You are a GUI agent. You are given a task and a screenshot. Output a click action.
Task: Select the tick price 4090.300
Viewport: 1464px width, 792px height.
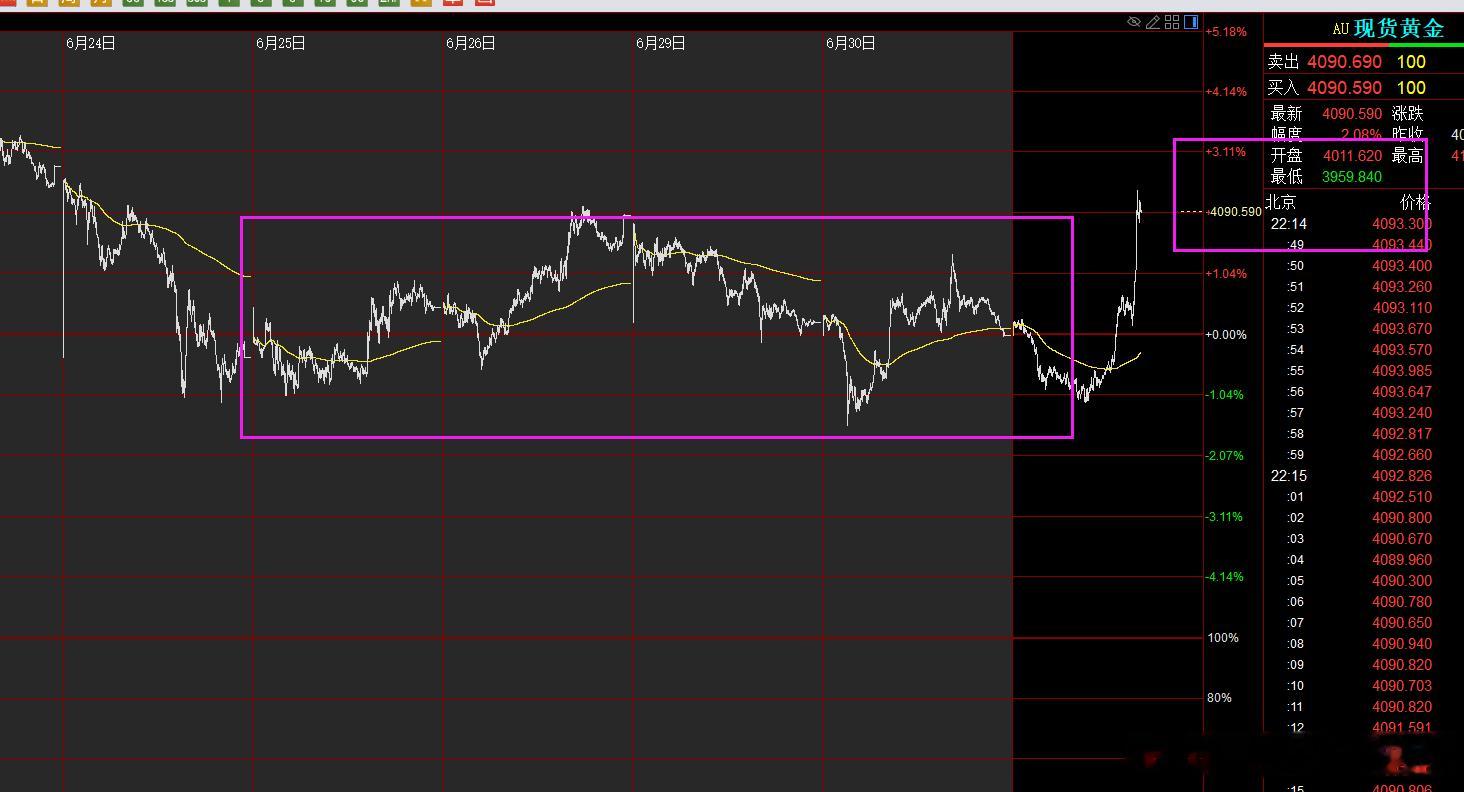point(1402,581)
